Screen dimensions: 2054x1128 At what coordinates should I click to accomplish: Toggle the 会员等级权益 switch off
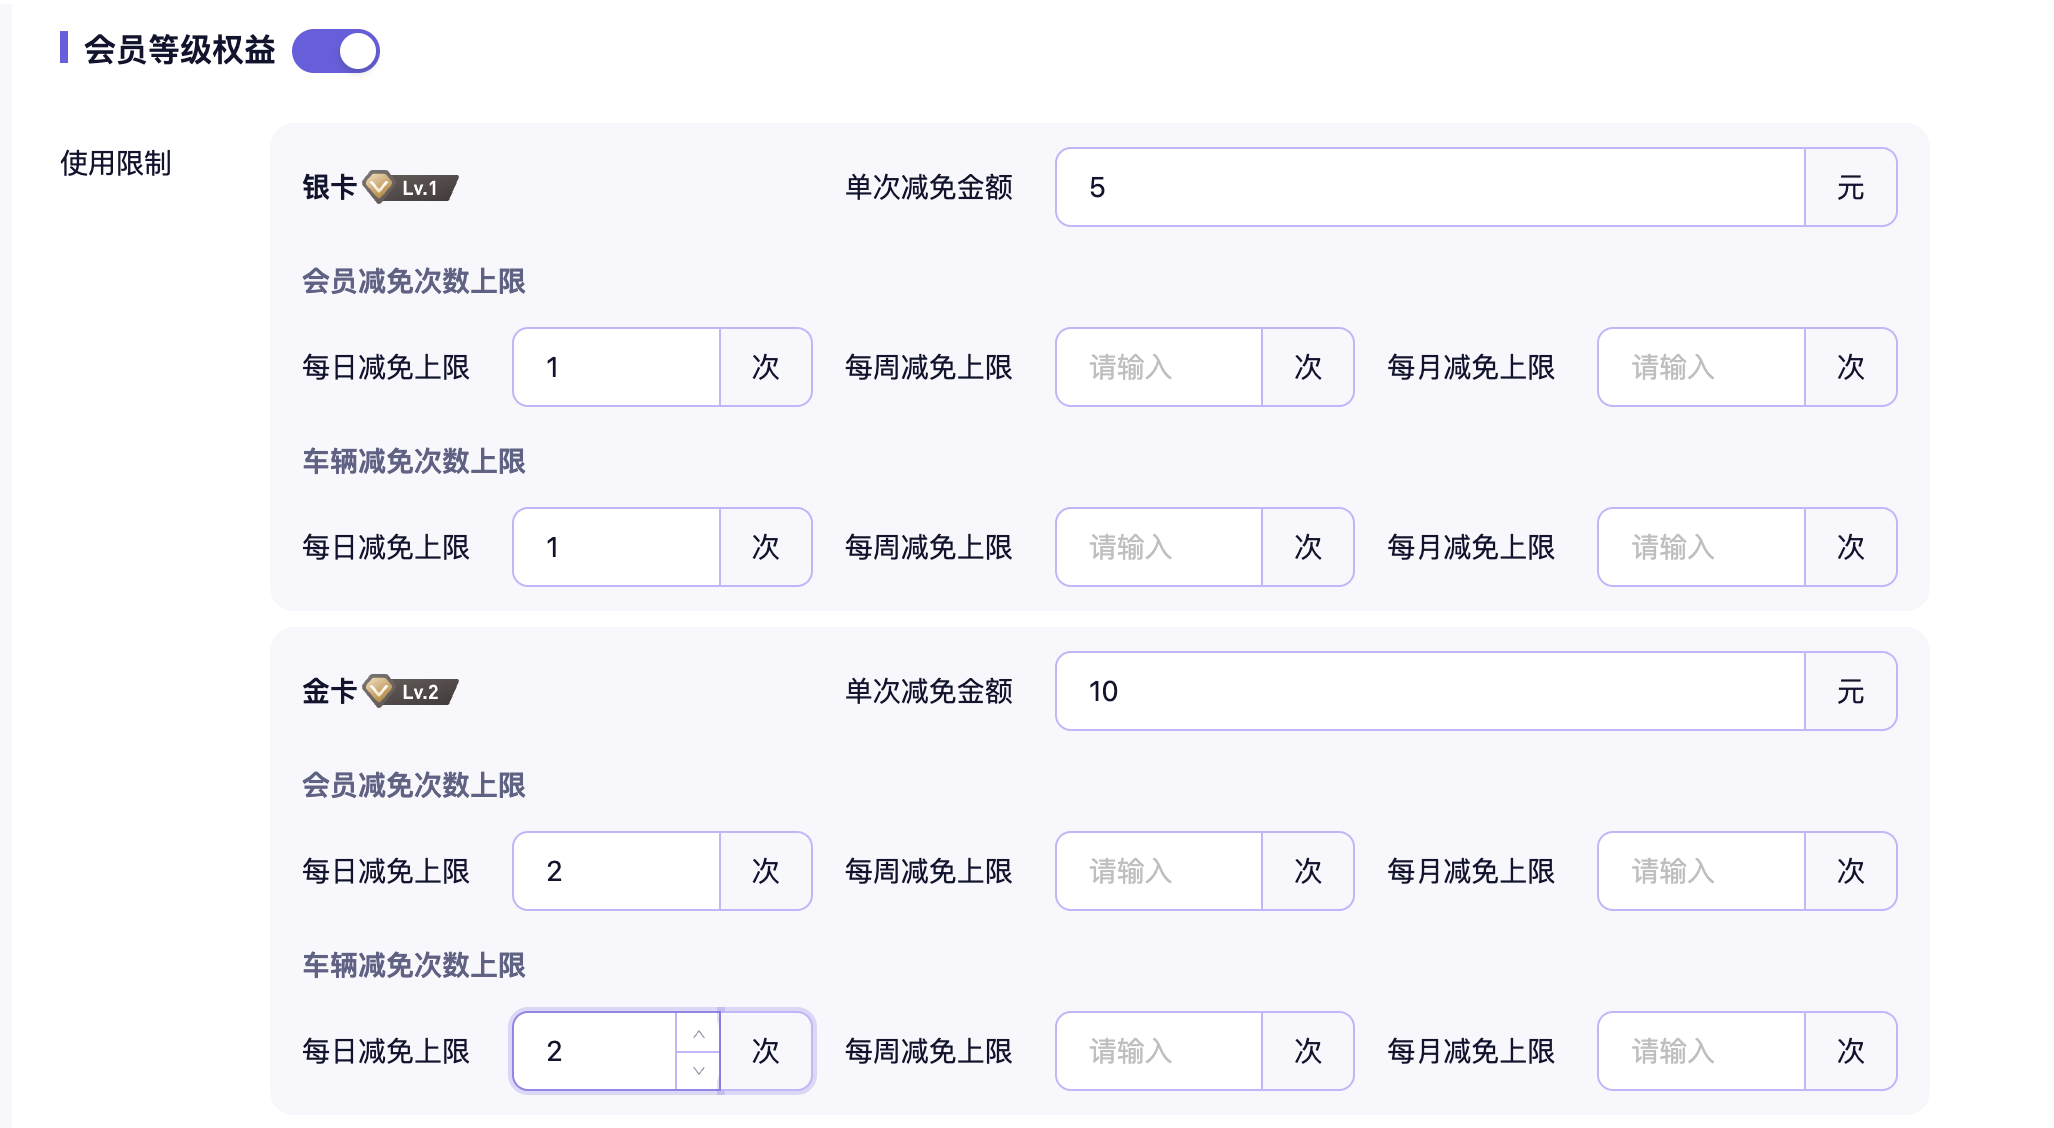click(336, 51)
